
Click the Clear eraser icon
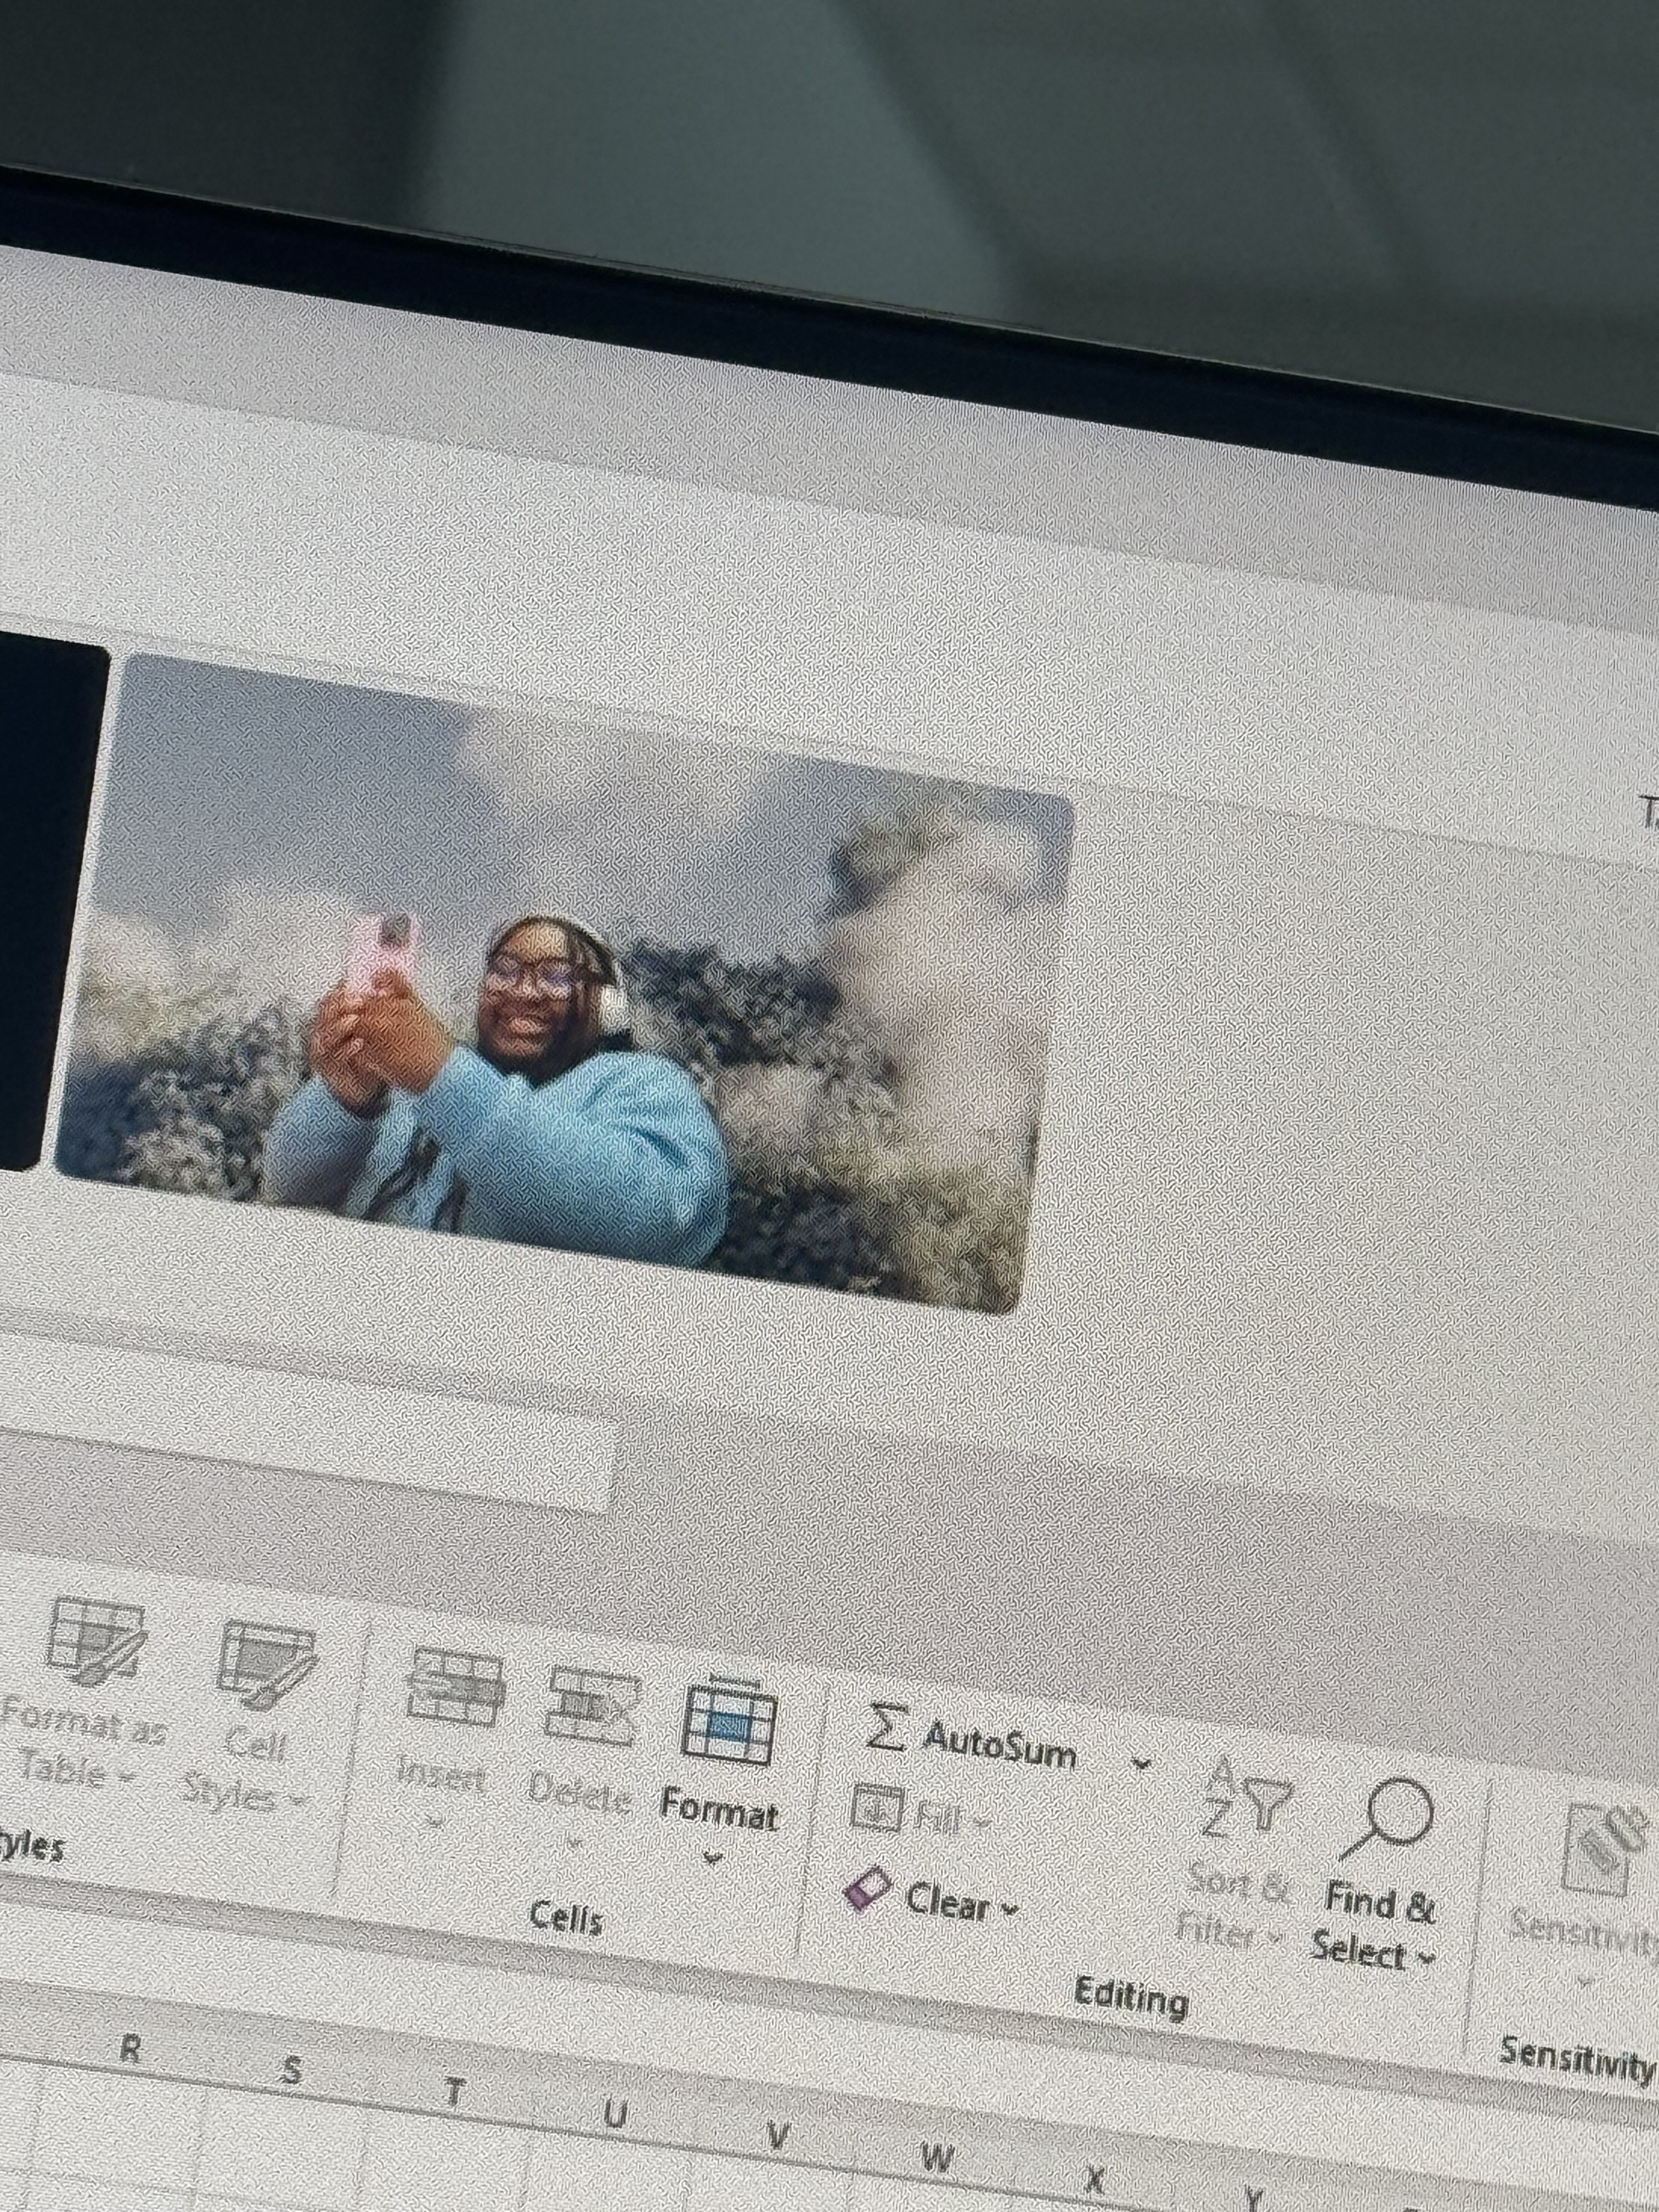[x=867, y=1889]
